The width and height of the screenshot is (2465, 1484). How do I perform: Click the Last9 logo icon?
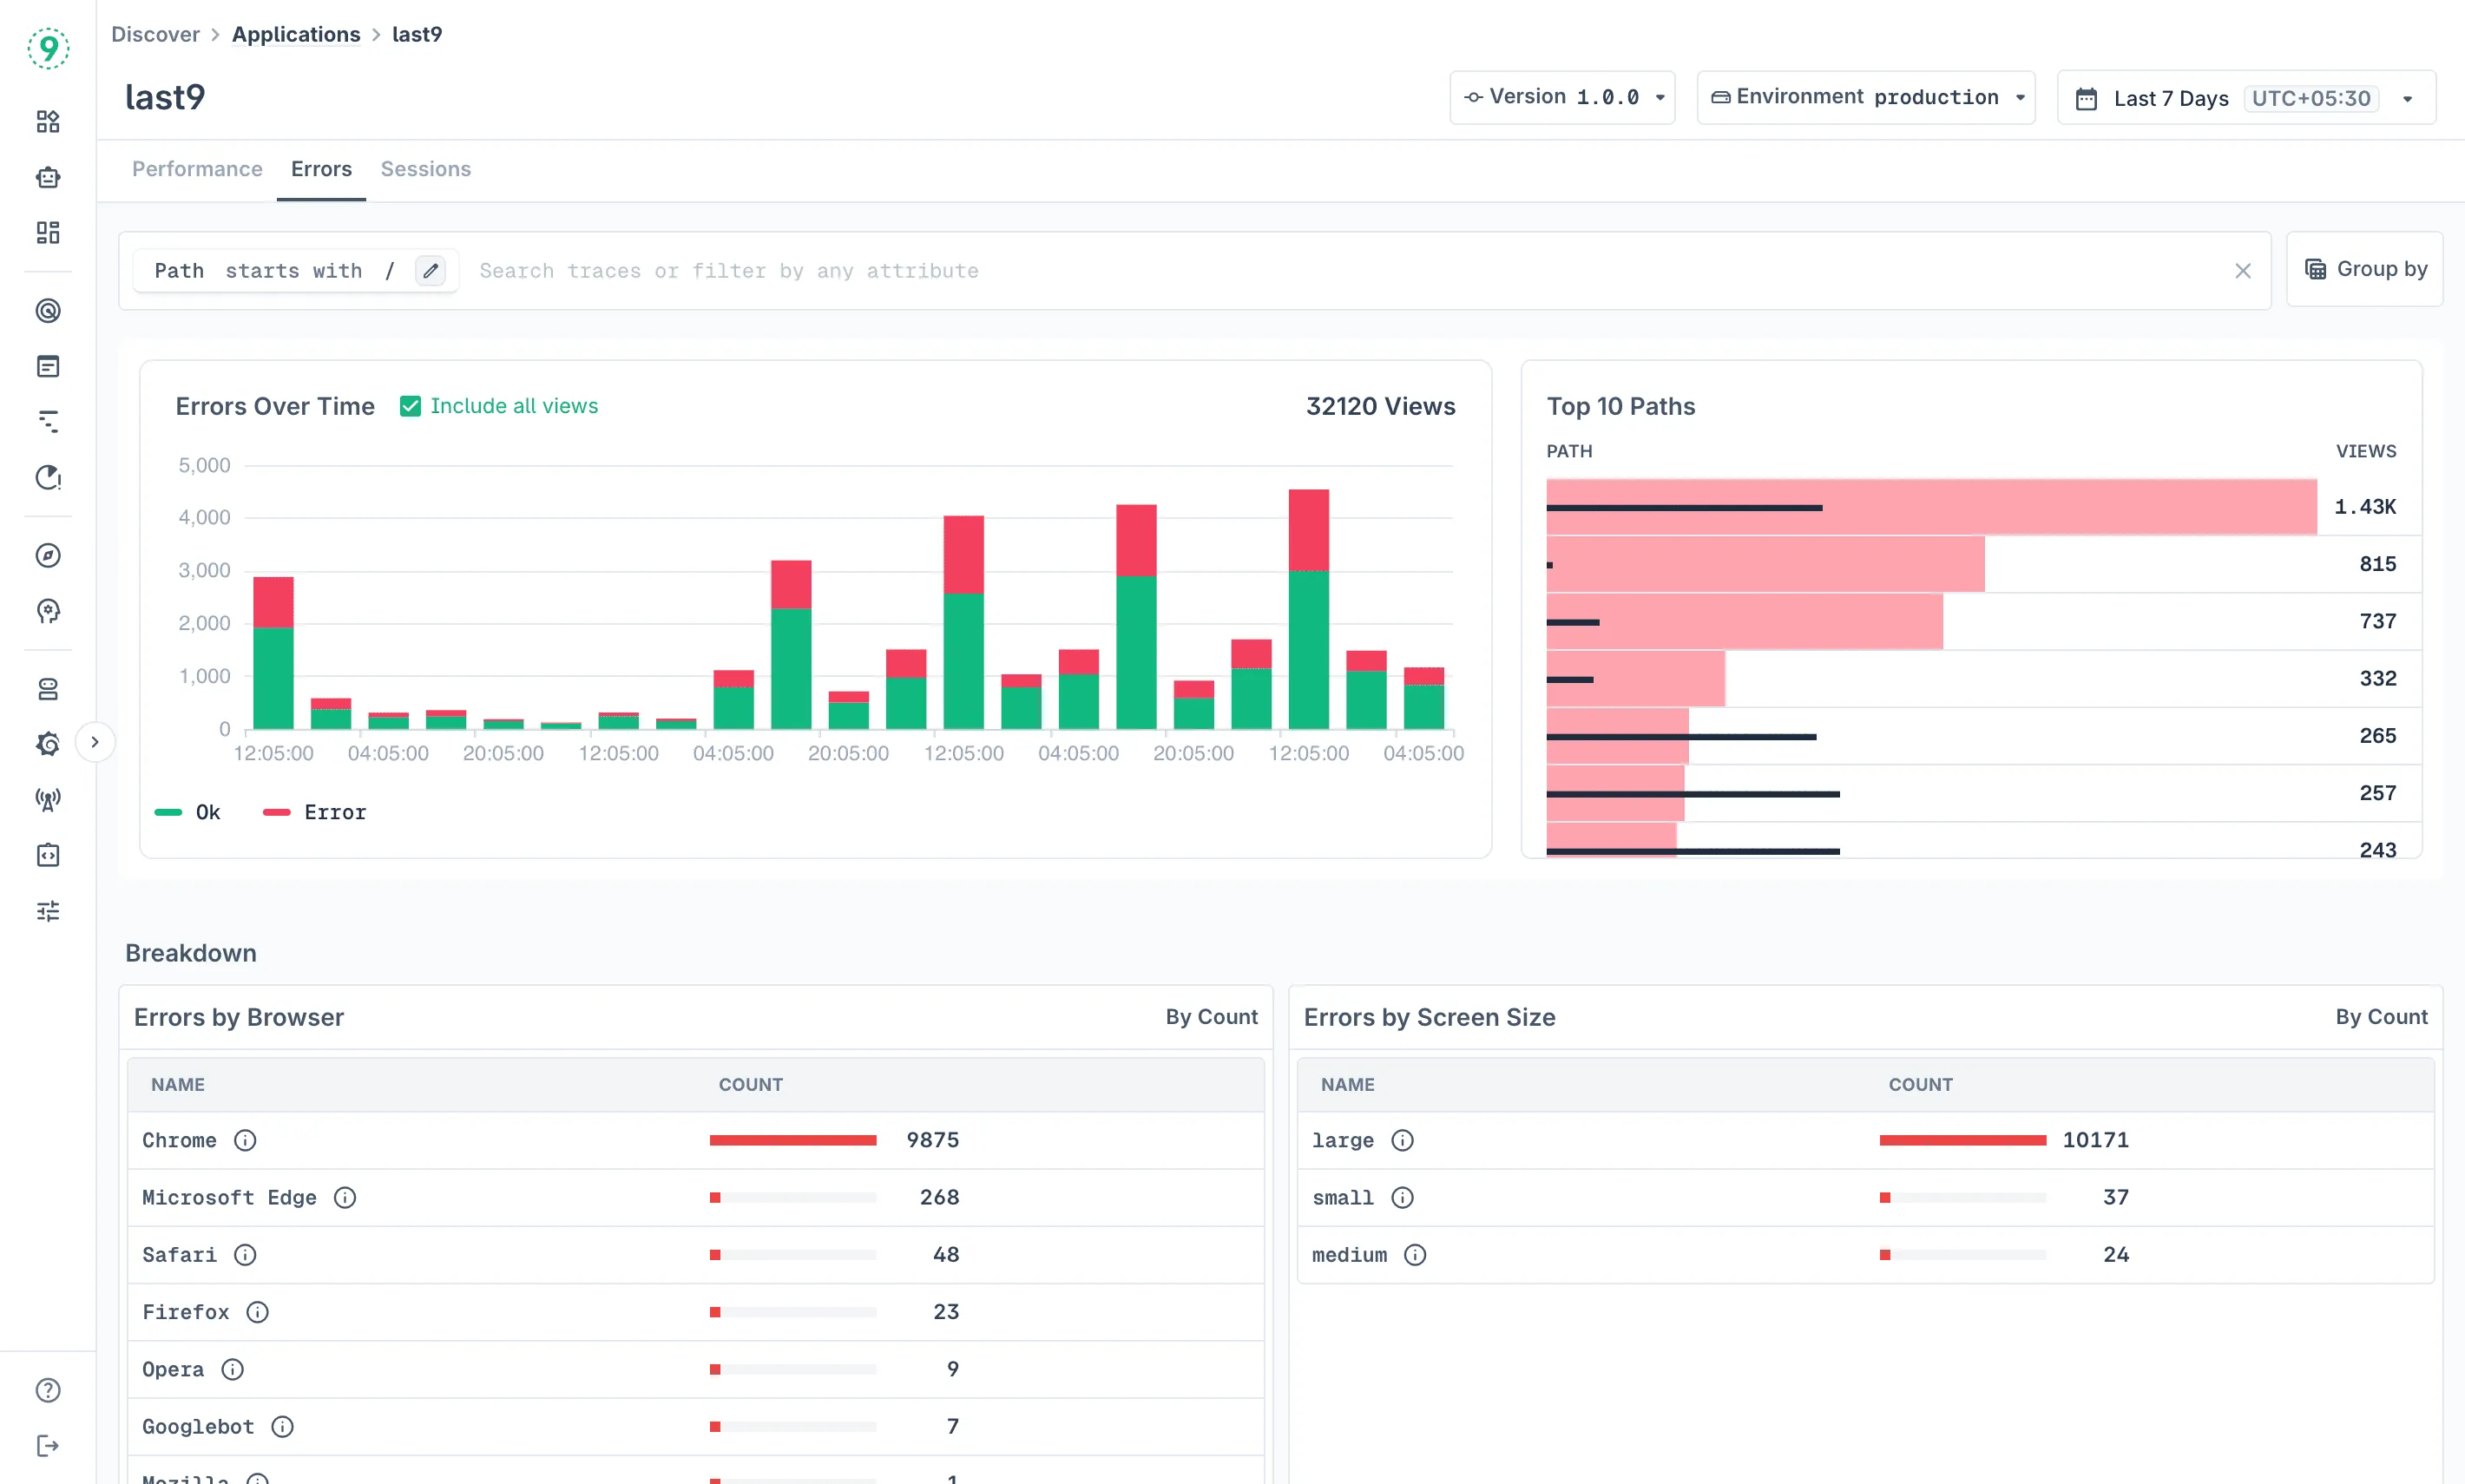[48, 47]
